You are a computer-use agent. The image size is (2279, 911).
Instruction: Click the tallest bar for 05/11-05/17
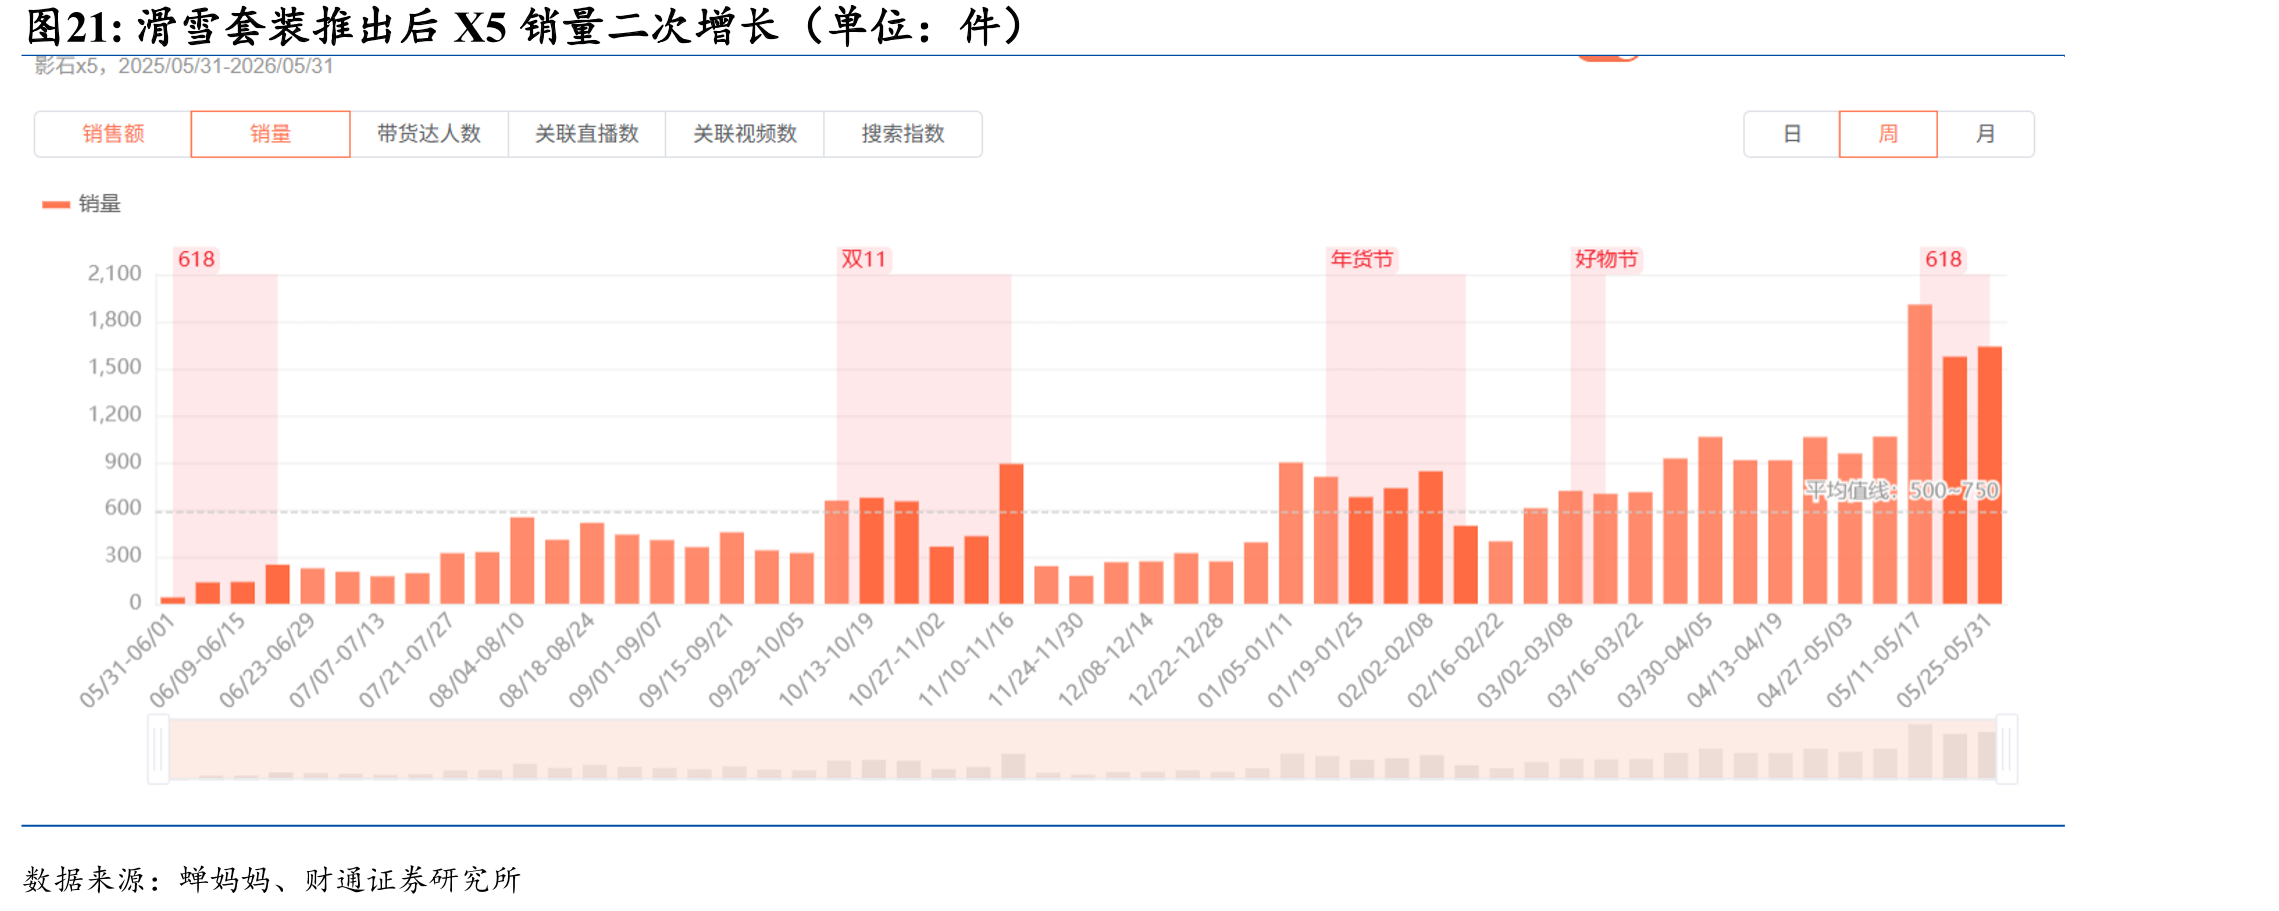tap(1920, 454)
